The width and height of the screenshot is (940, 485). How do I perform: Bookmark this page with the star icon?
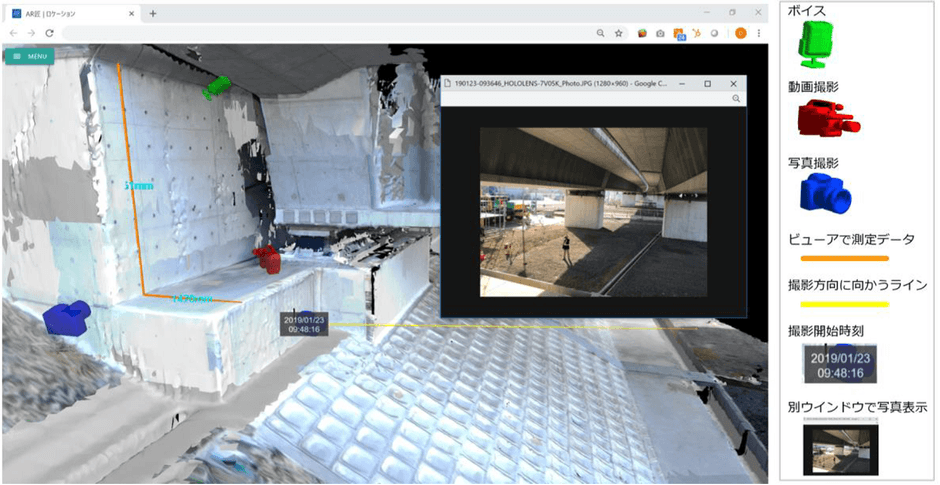pyautogui.click(x=619, y=33)
